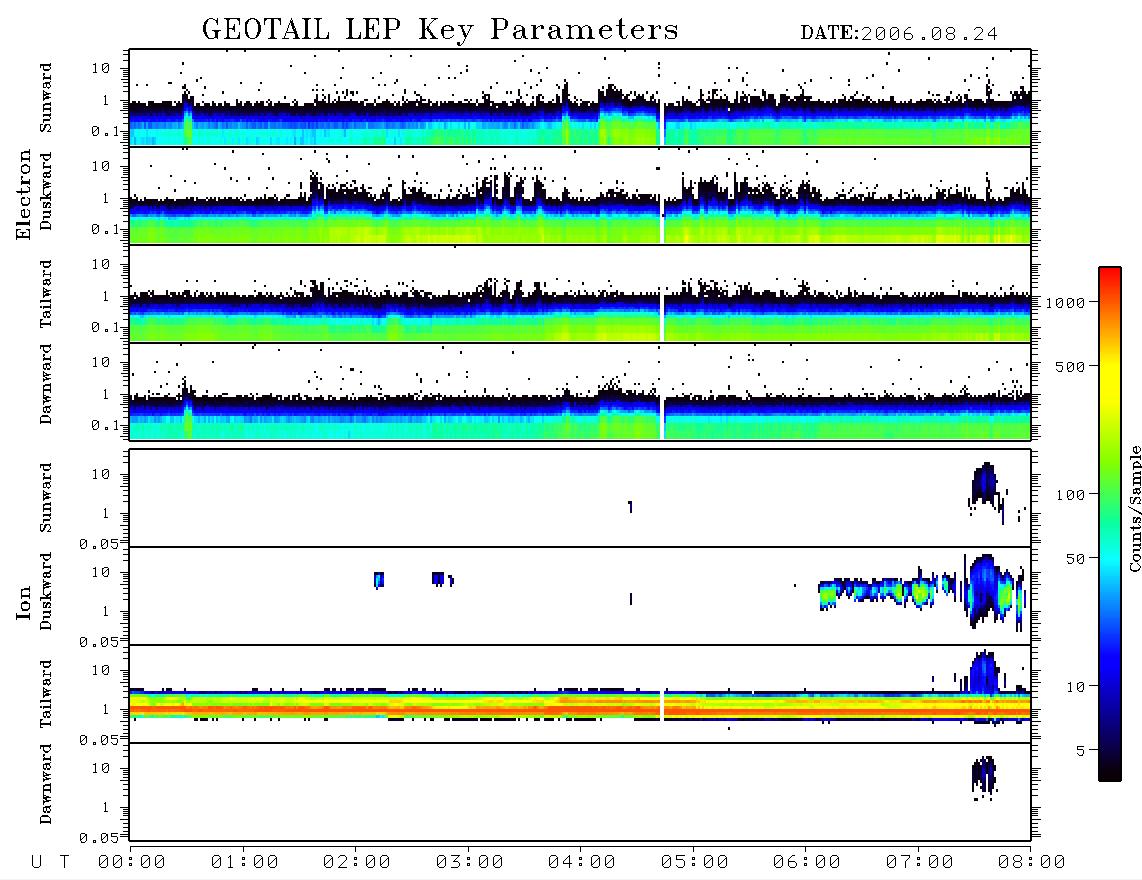Click the Ion Duskward blob near 02:15
Screen dimensions: 1142x880
click(379, 580)
